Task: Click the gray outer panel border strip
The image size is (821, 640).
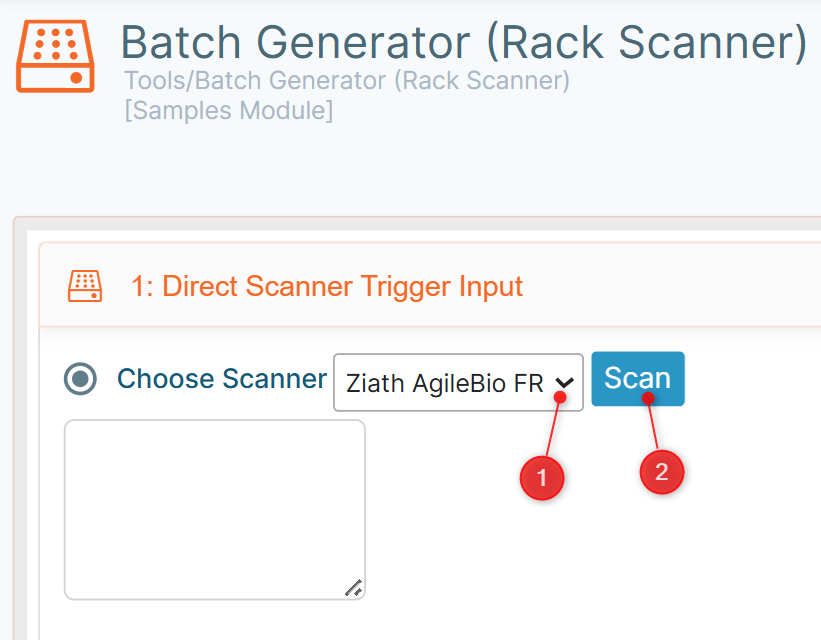Action: coord(20,429)
